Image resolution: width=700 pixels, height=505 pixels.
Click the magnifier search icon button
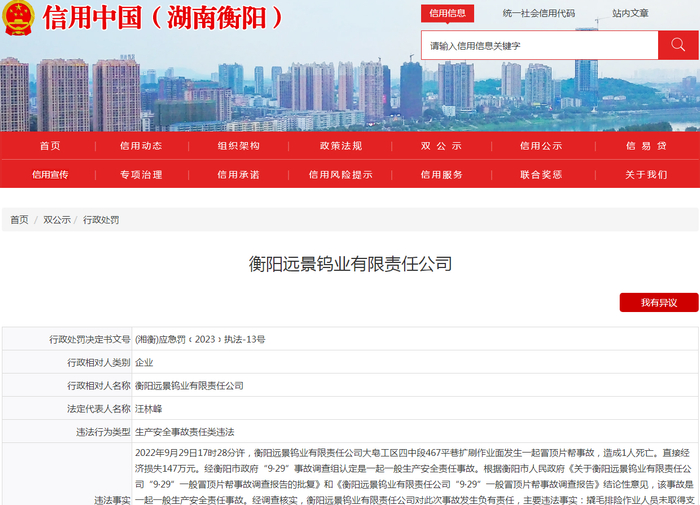[678, 45]
